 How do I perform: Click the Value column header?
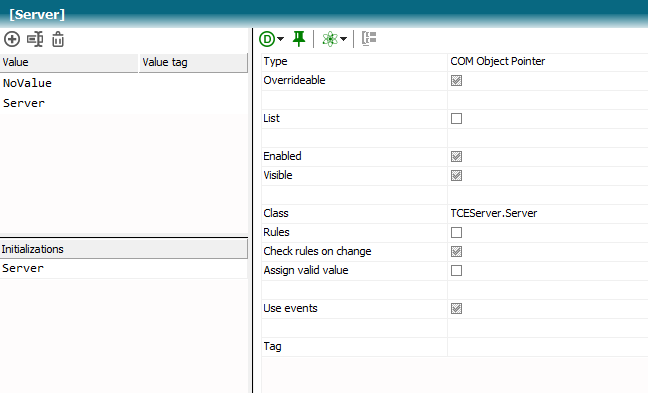[x=69, y=62]
